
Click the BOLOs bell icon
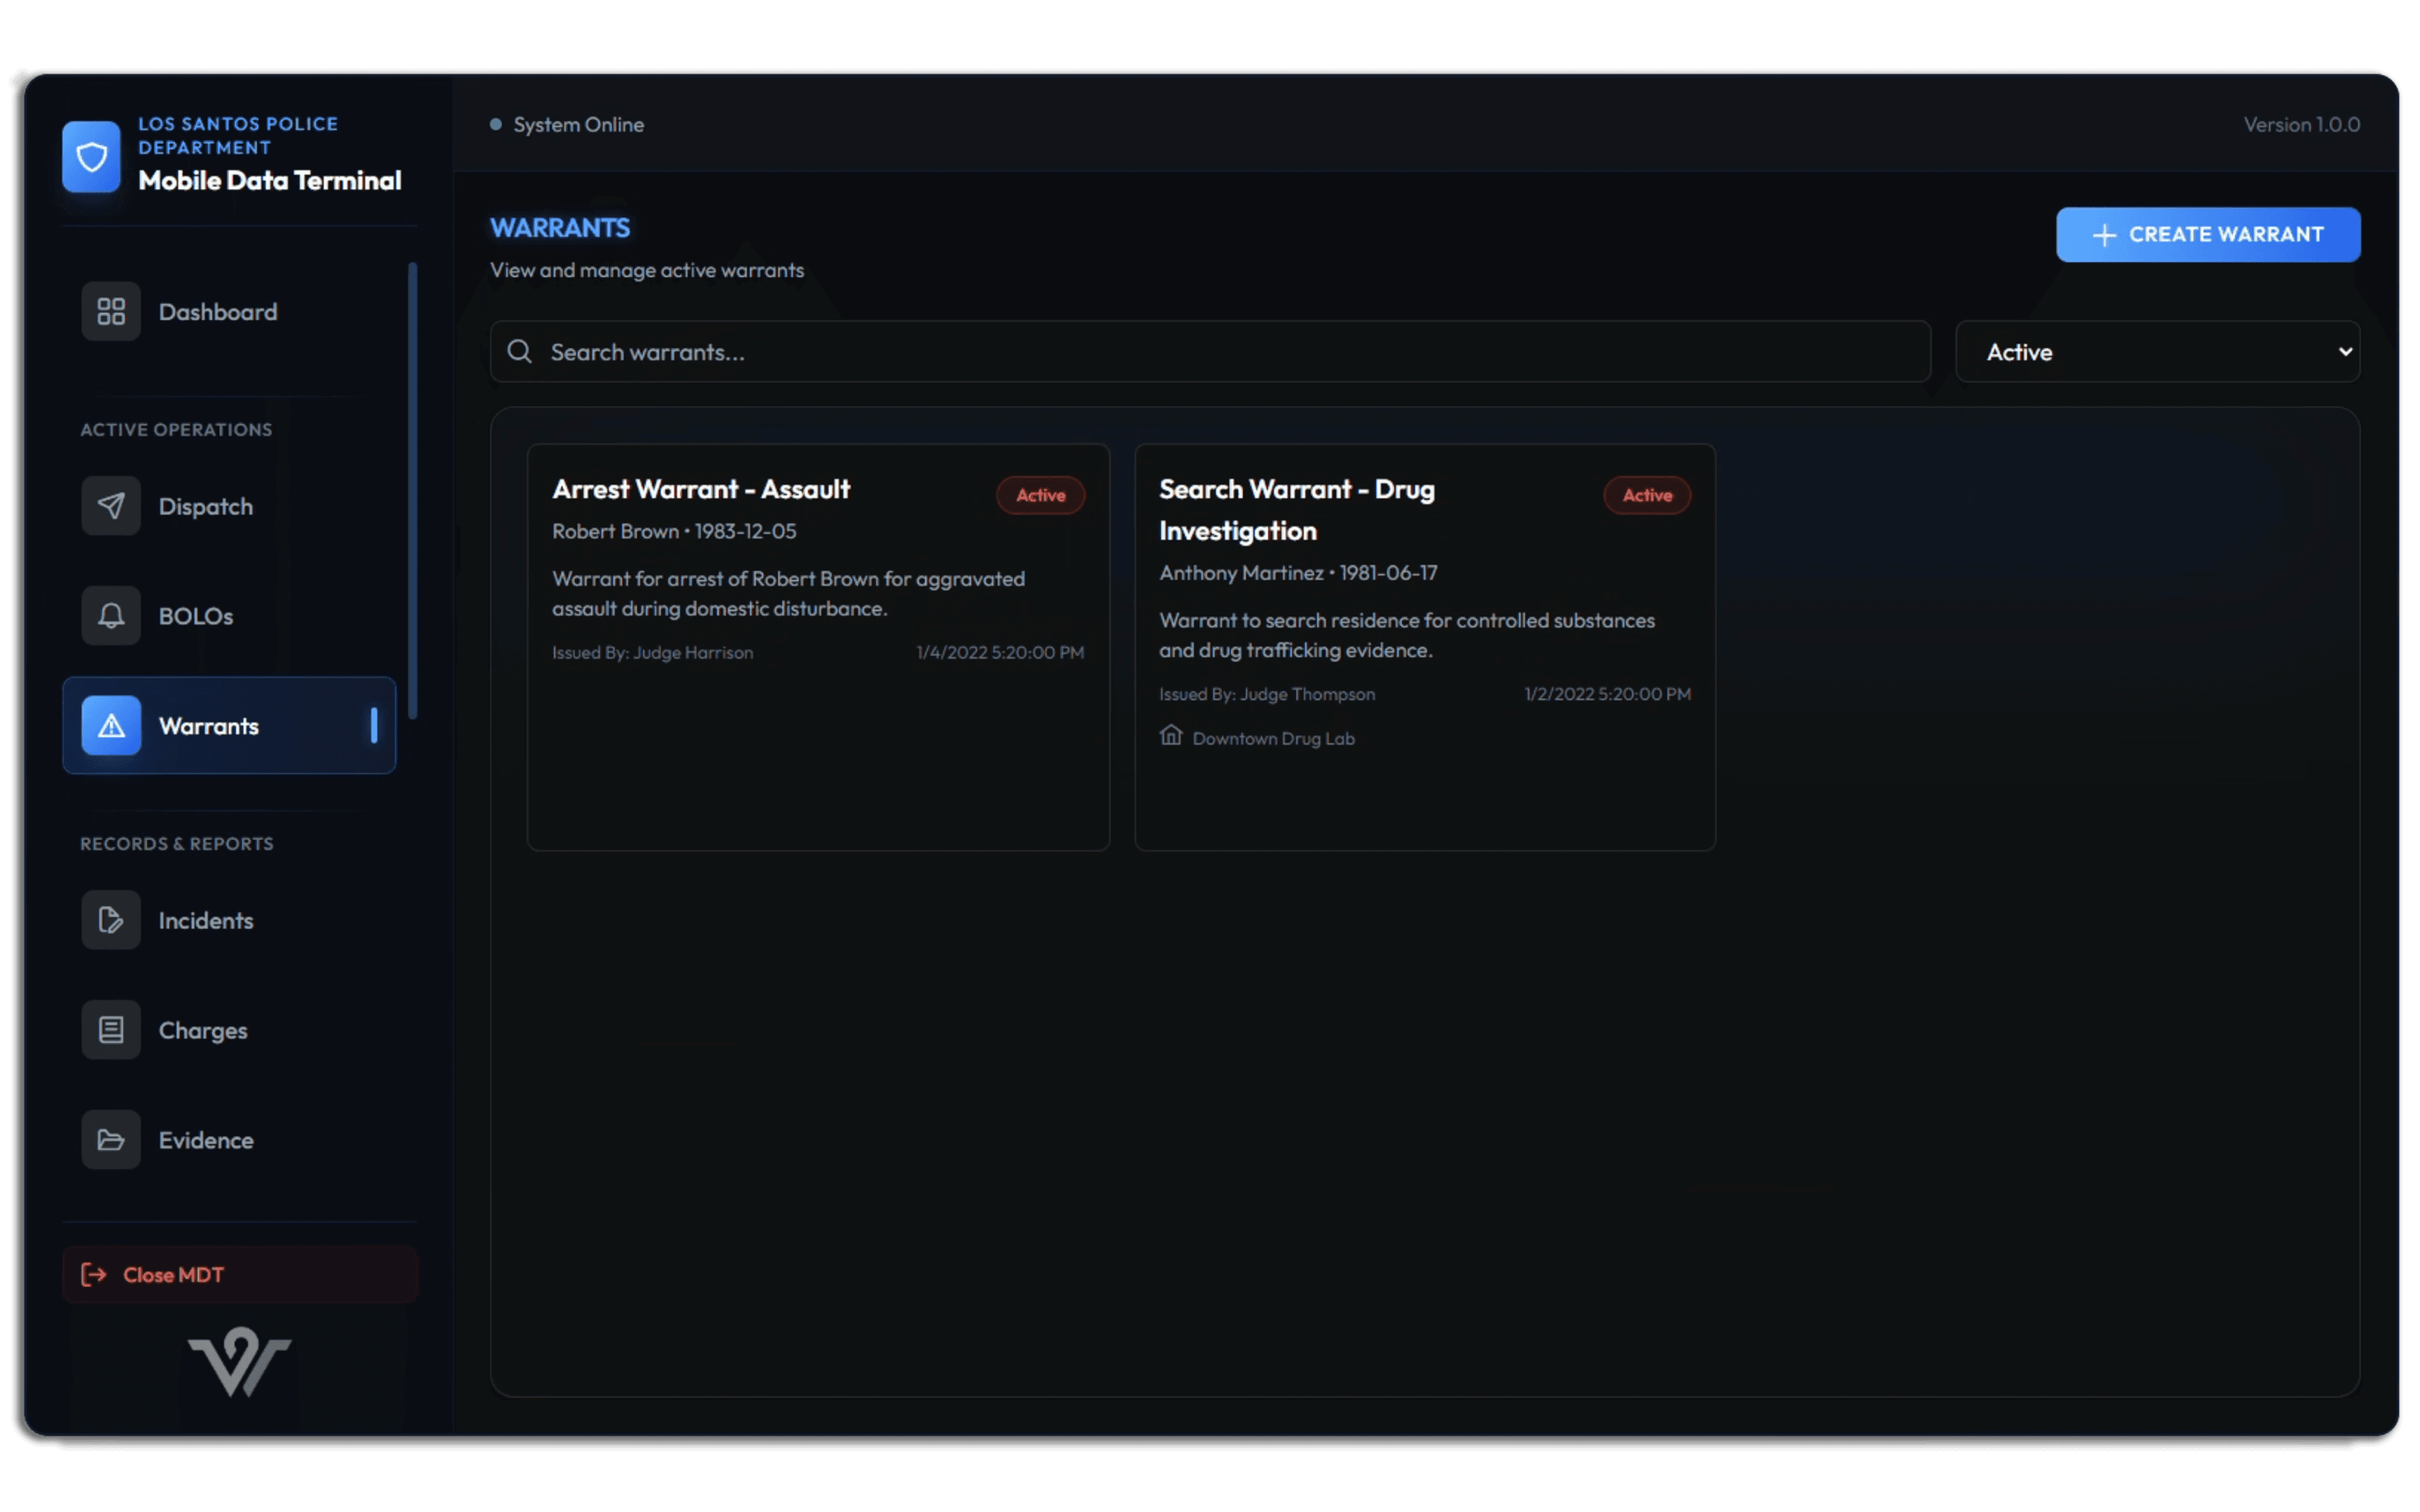point(111,615)
